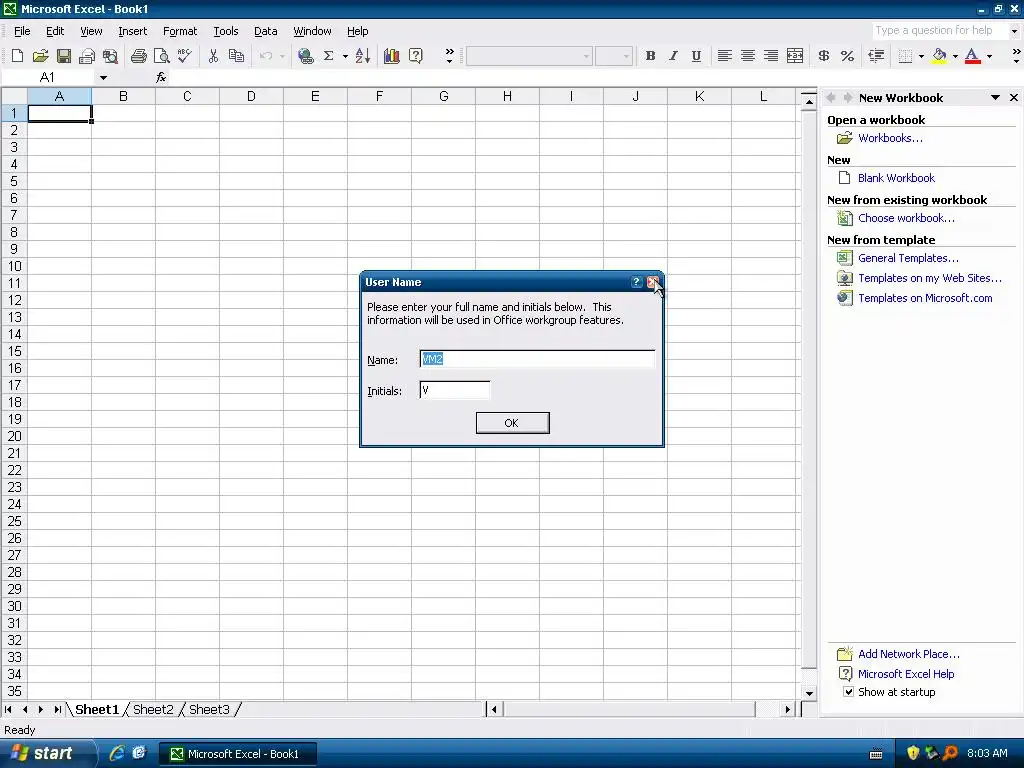Screen dimensions: 1024x768
Task: Open Excel Help question mark toolbar icon
Action: 415,56
